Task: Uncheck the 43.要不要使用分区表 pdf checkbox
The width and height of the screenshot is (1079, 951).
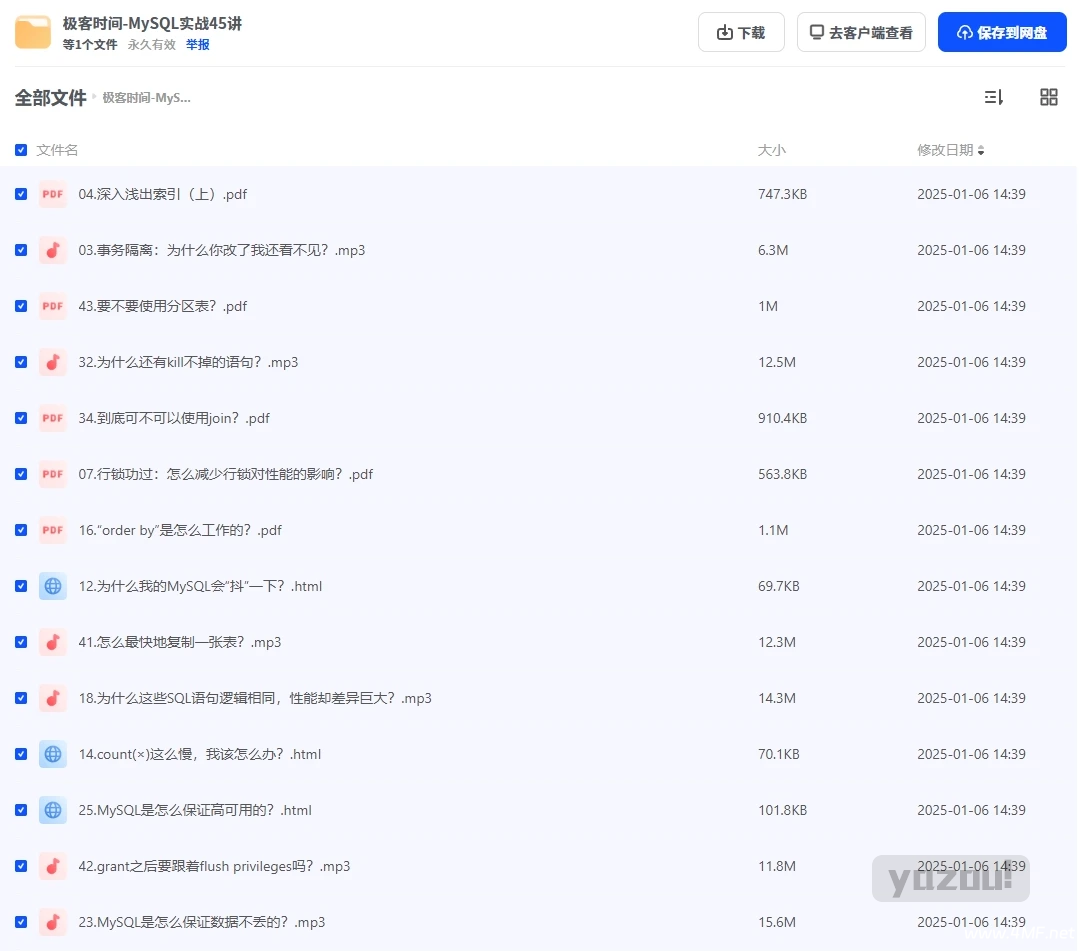Action: coord(21,306)
